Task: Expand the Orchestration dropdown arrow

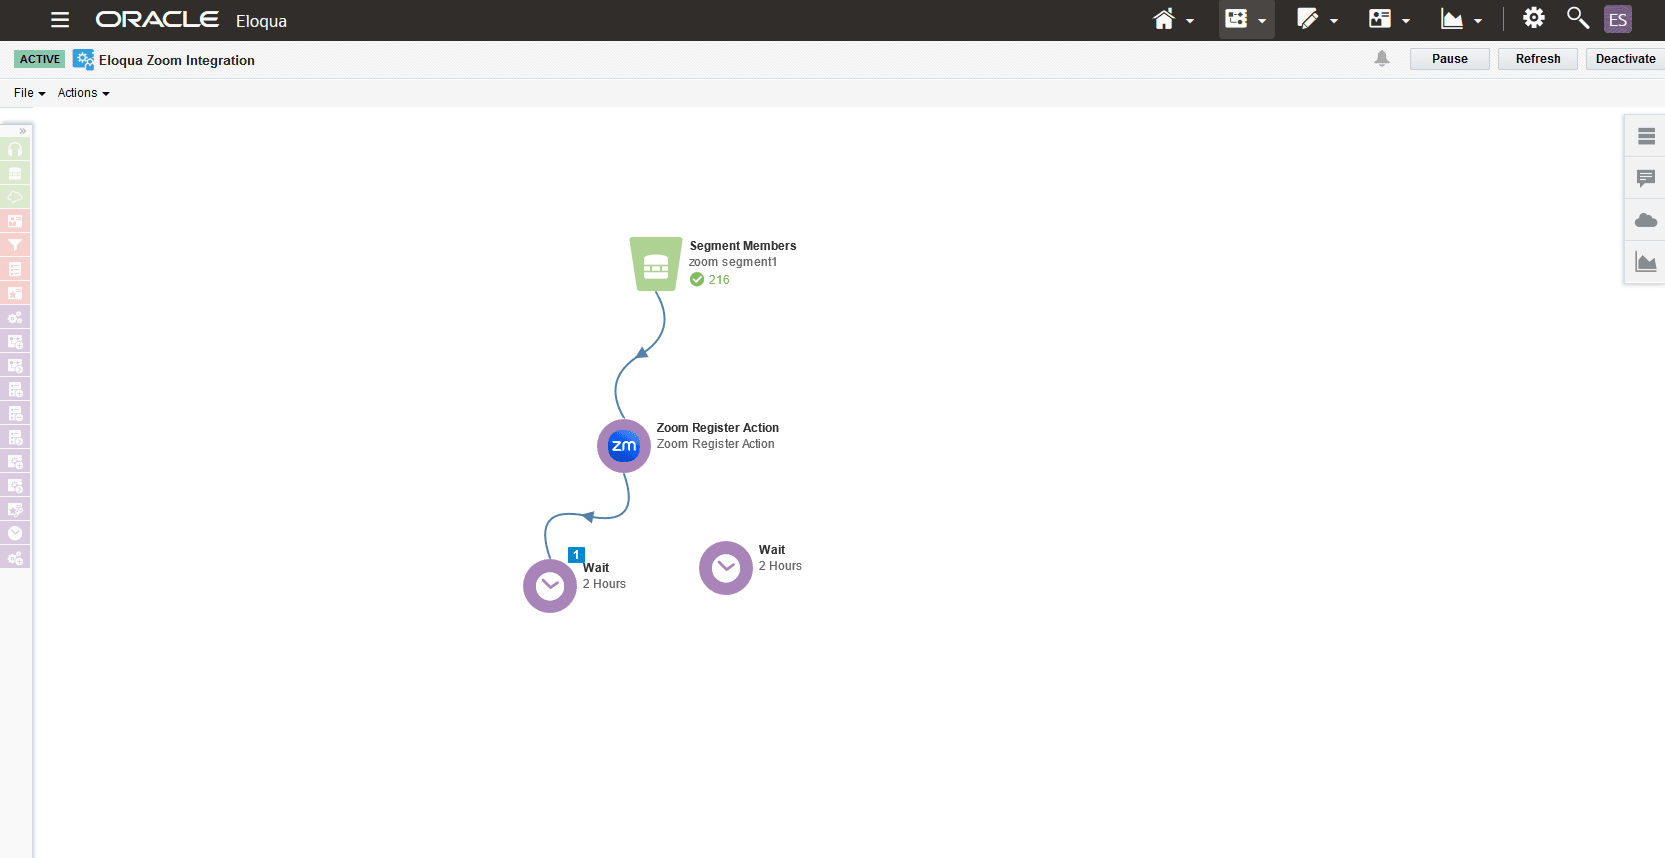Action: tap(1262, 21)
